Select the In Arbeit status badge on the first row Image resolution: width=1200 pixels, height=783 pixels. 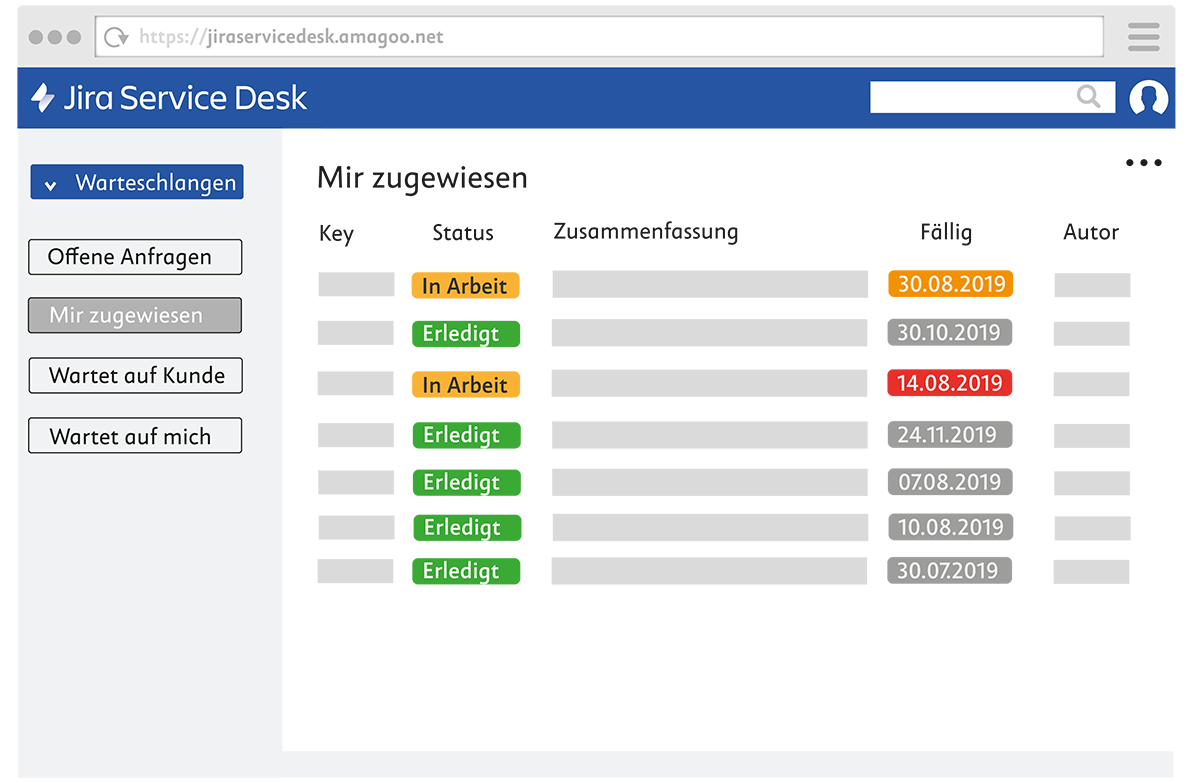pos(465,285)
